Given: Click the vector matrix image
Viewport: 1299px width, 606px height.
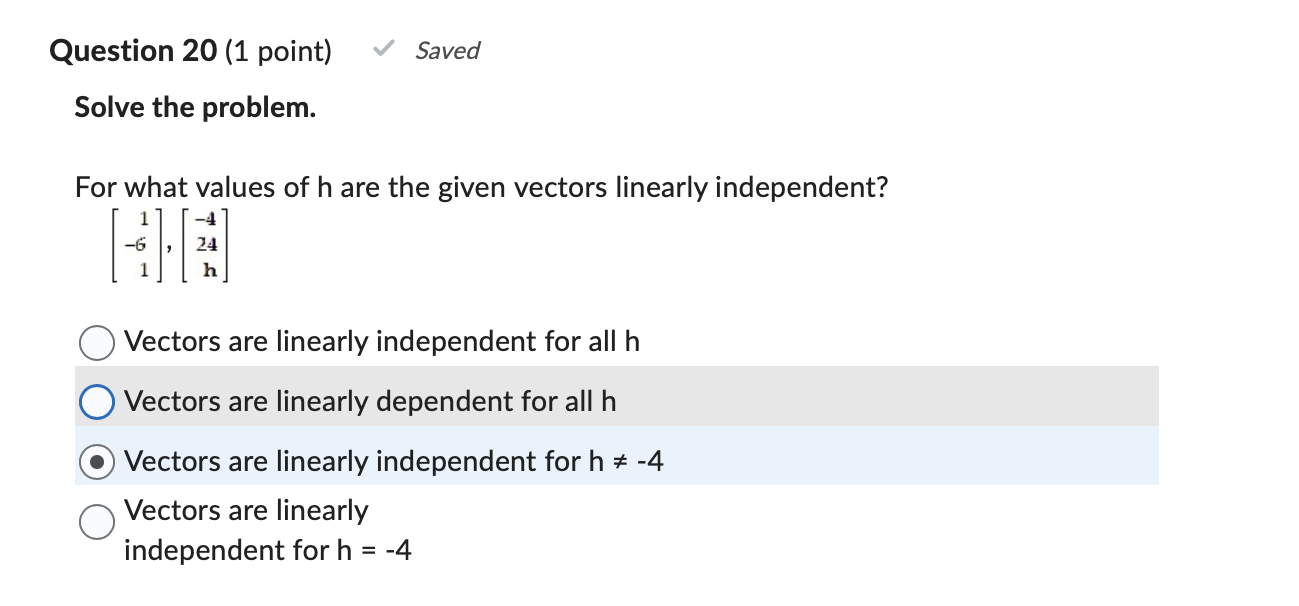Looking at the screenshot, I should [170, 243].
